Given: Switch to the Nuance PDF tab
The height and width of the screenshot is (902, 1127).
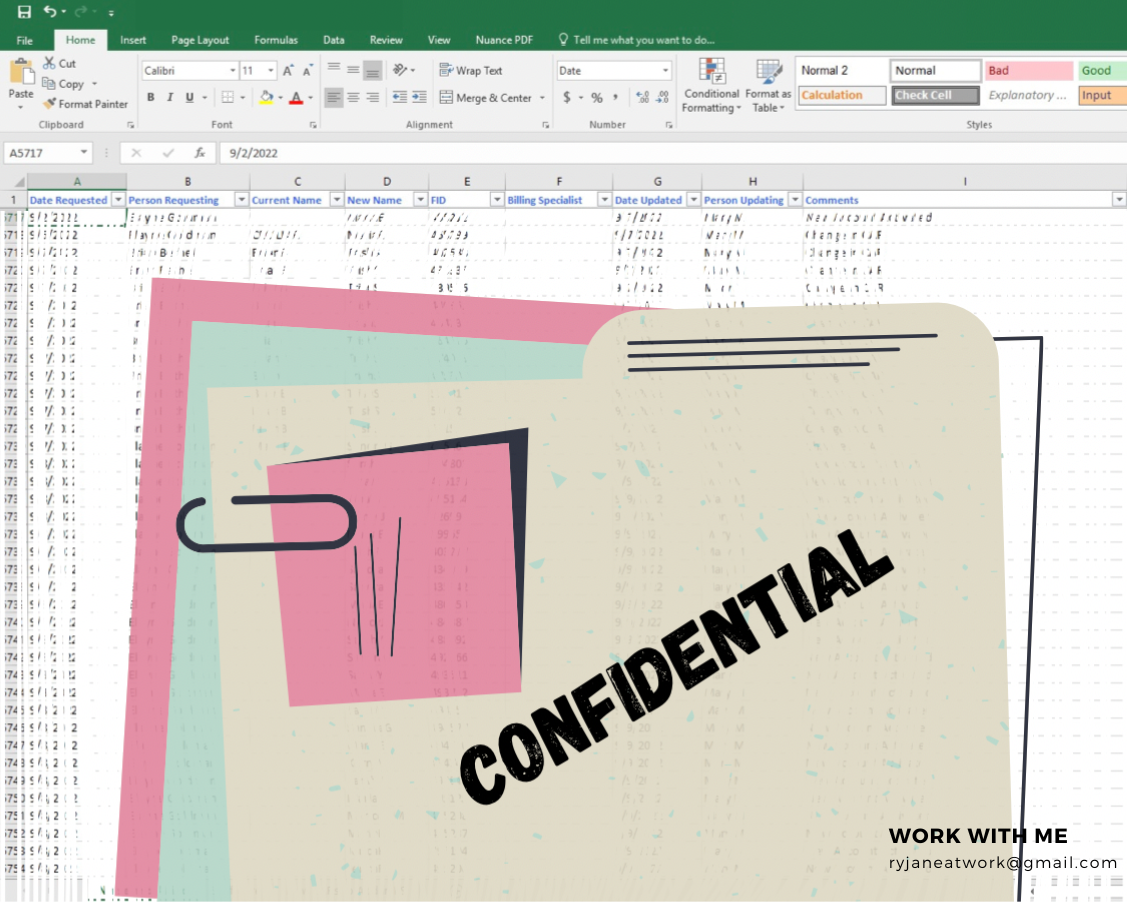Looking at the screenshot, I should pos(504,40).
